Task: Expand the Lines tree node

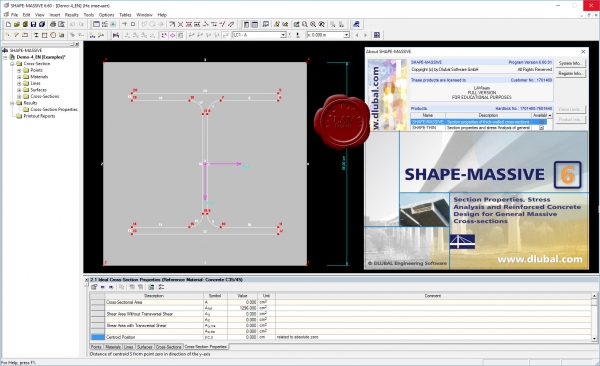Action: 19,83
